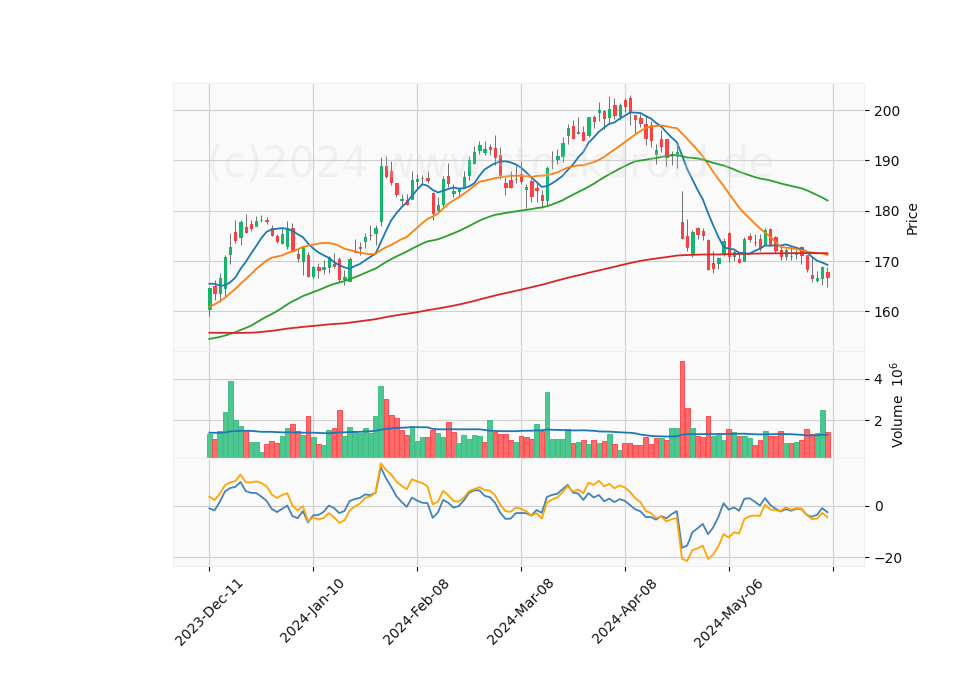Click the Price axis title
Image resolution: width=960 pixels, height=690 pixels.
912,219
